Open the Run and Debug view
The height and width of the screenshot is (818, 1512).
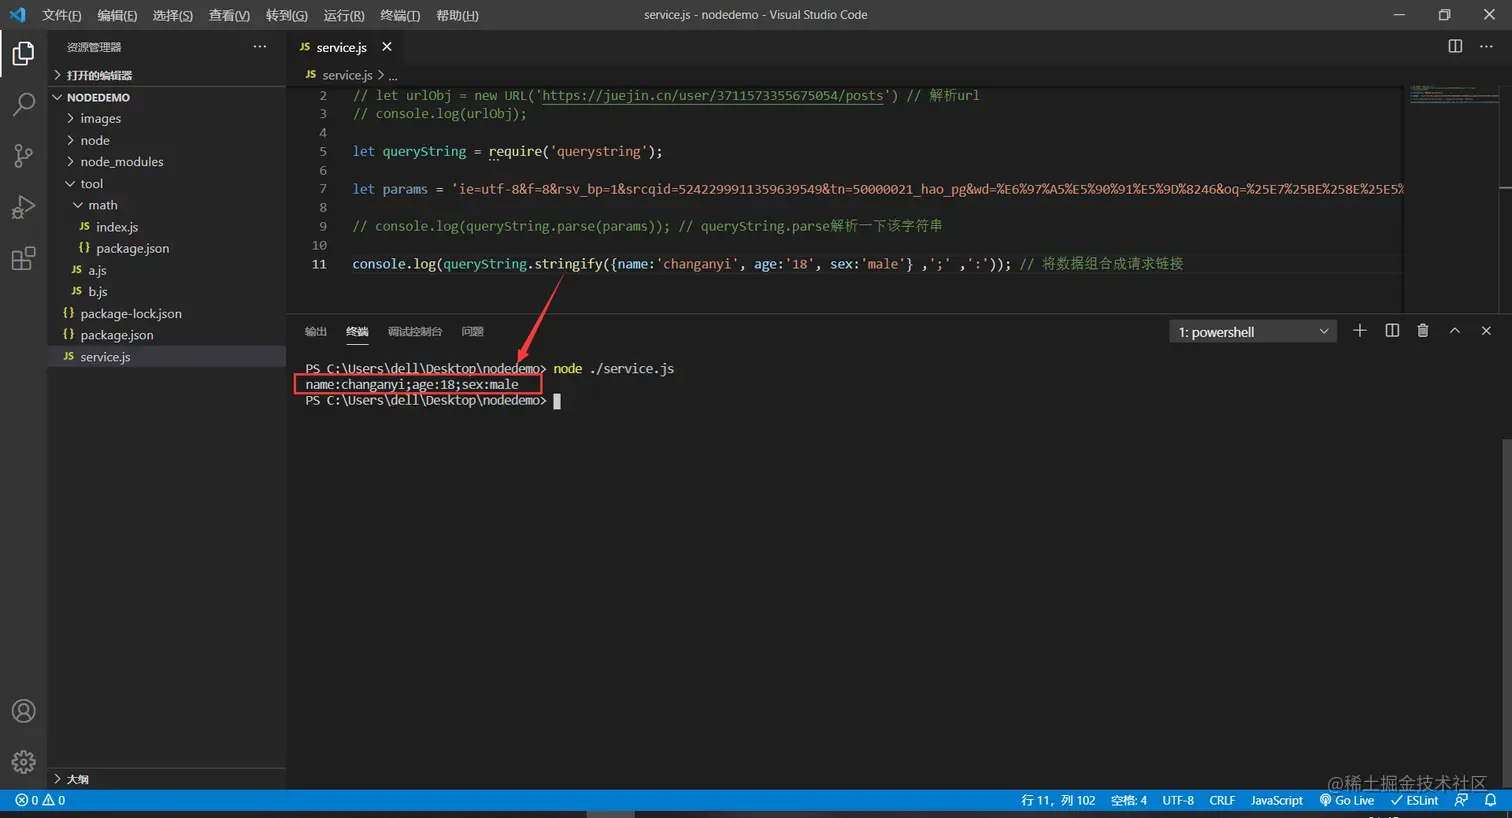pyautogui.click(x=23, y=207)
